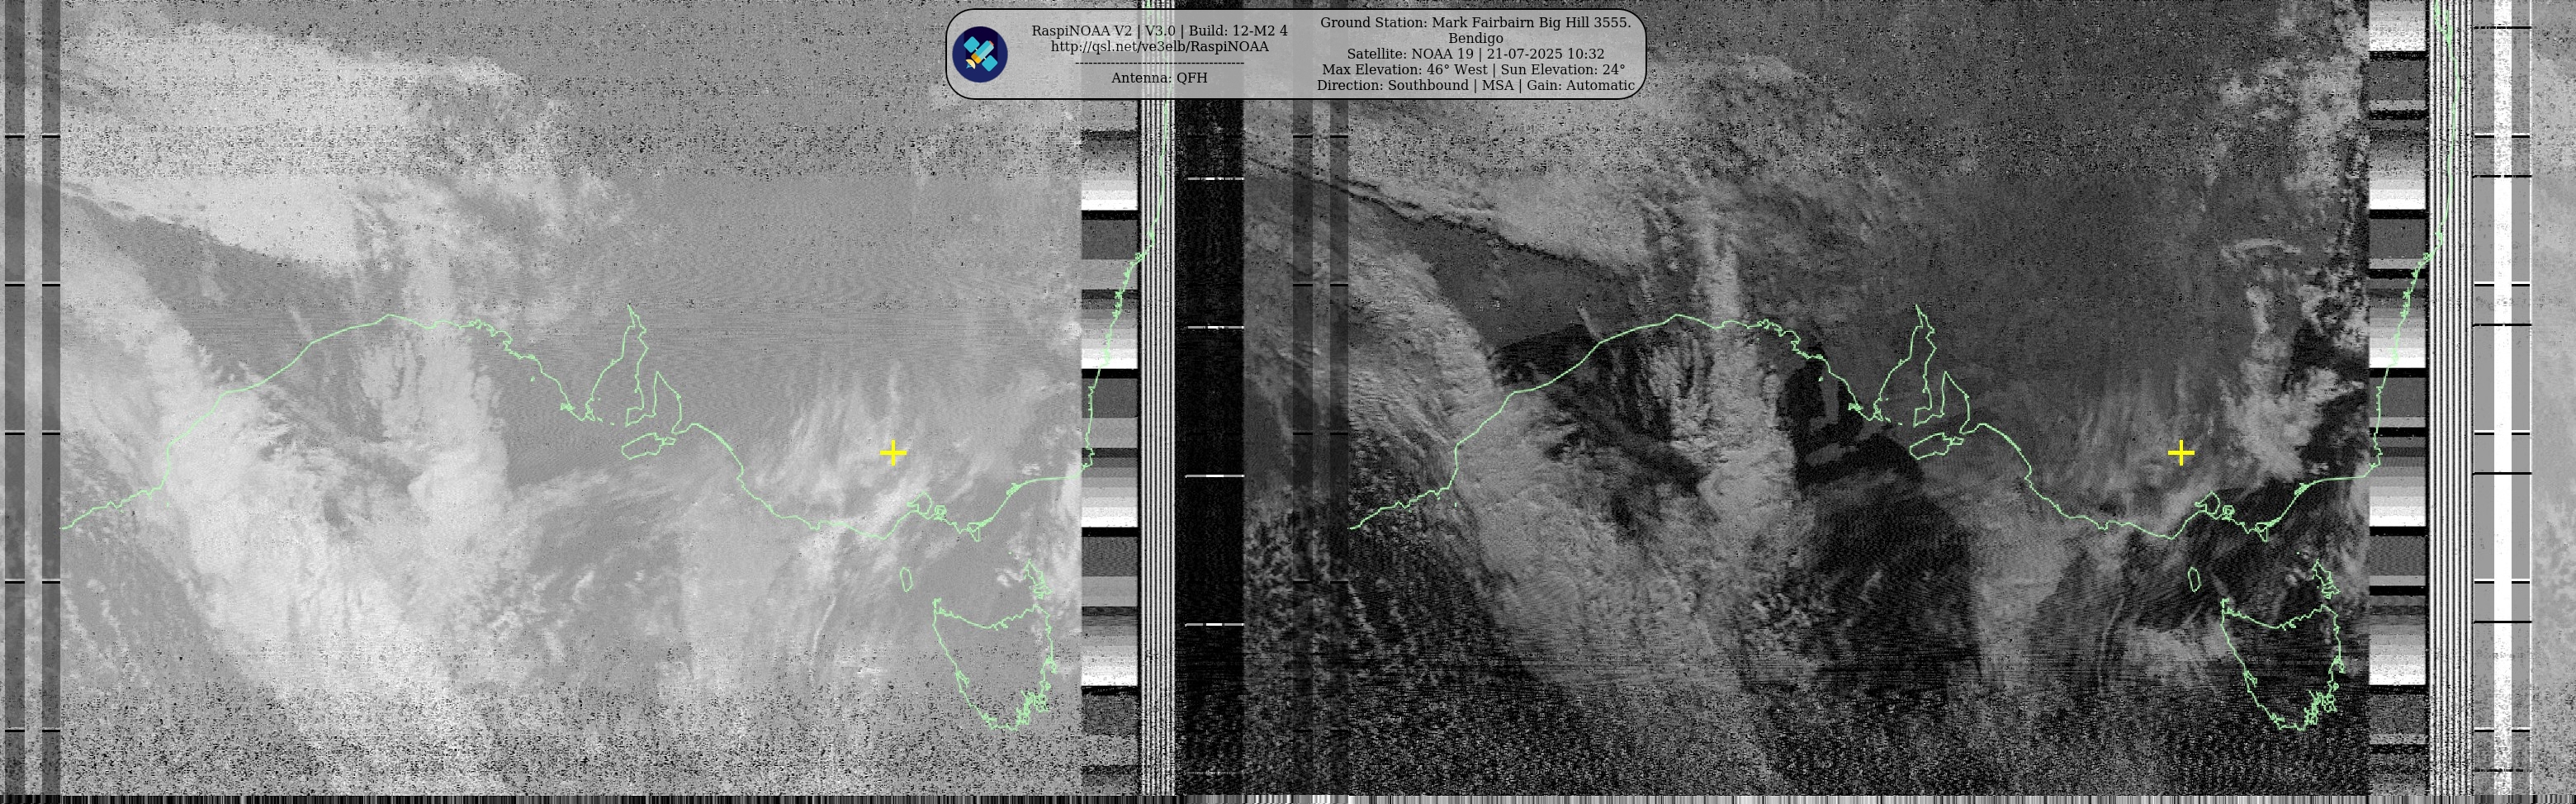
Task: Click the white vertical bar at far right
Action: pos(2502,400)
